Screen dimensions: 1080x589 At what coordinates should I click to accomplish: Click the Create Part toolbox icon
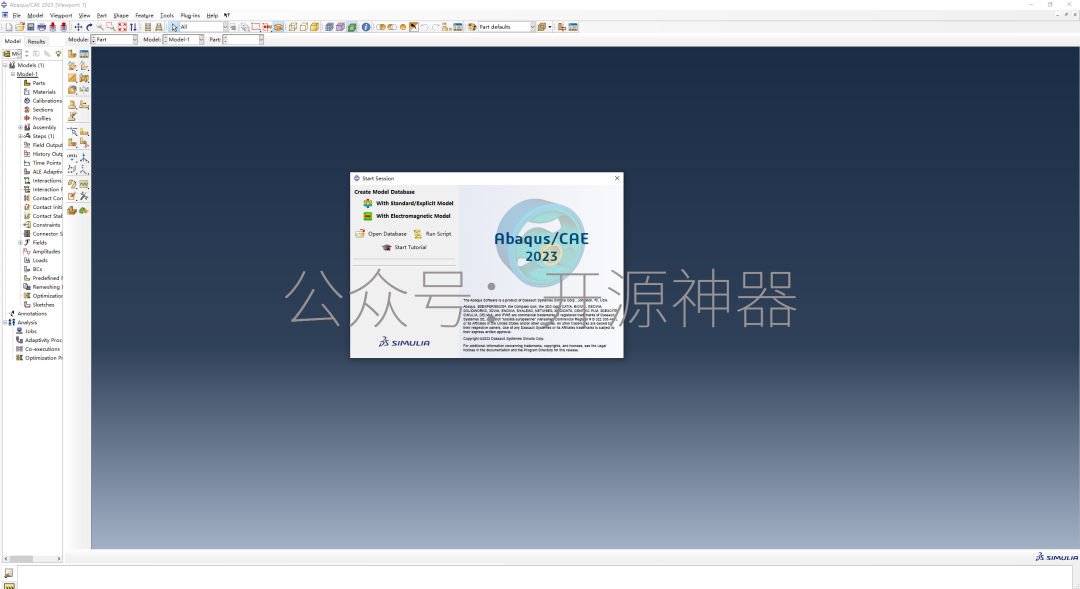pos(72,54)
